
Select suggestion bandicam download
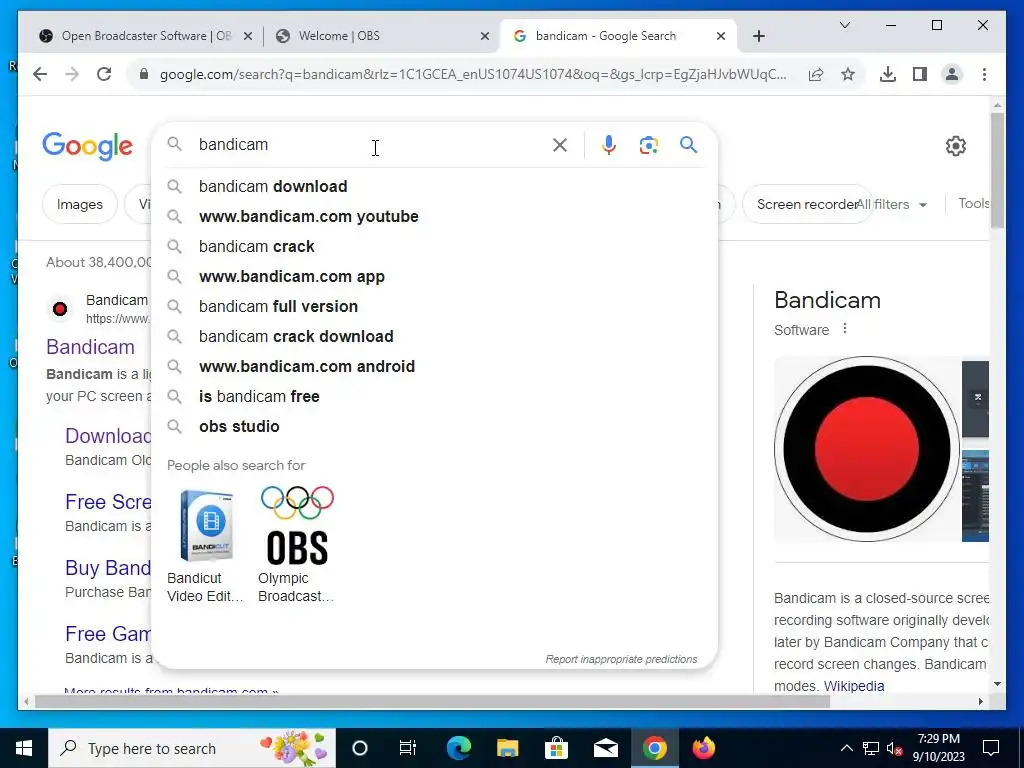[x=434, y=187]
